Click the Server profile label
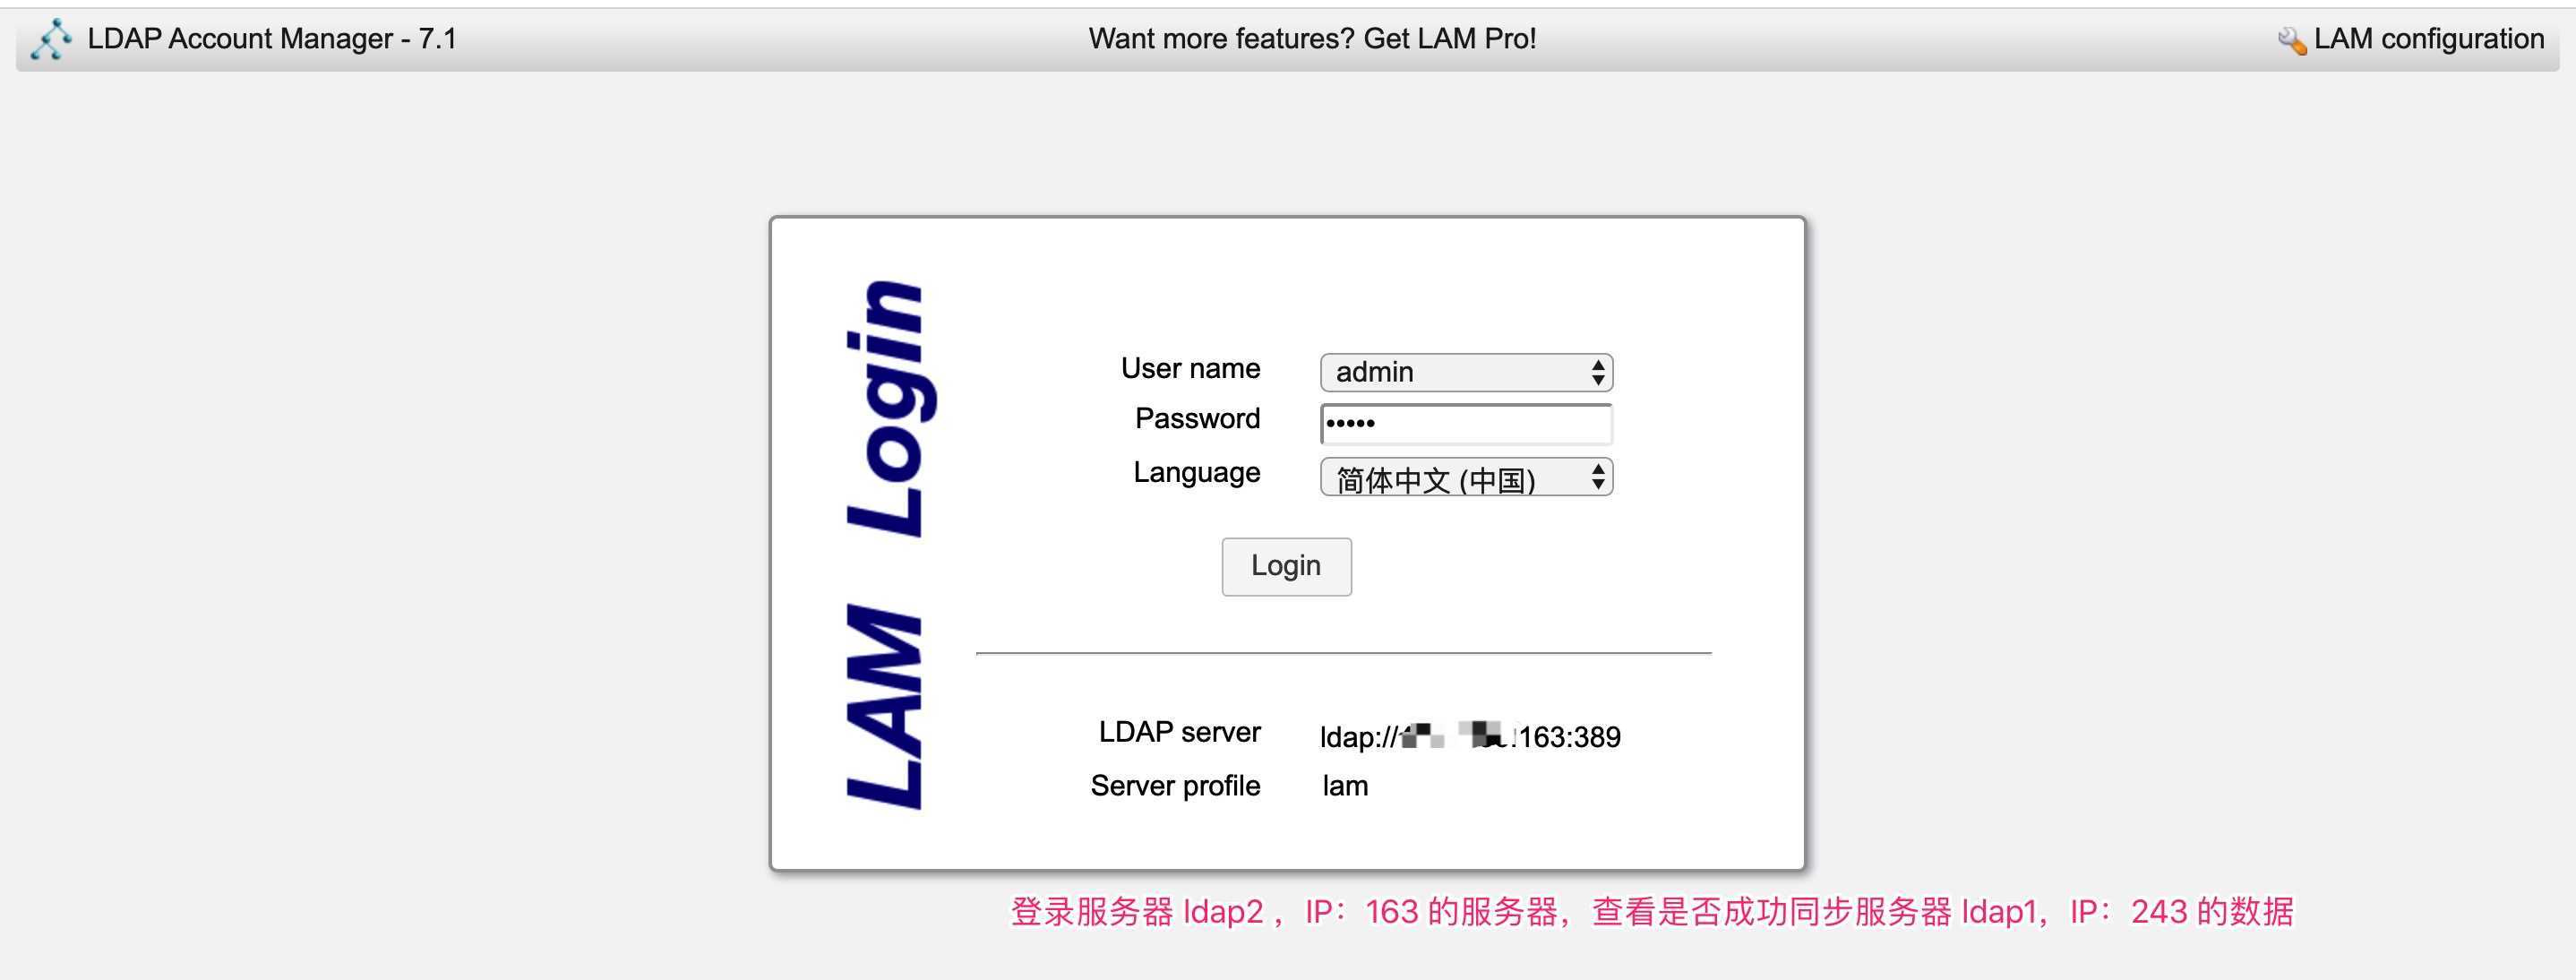This screenshot has height=980, width=2576. 1175,786
